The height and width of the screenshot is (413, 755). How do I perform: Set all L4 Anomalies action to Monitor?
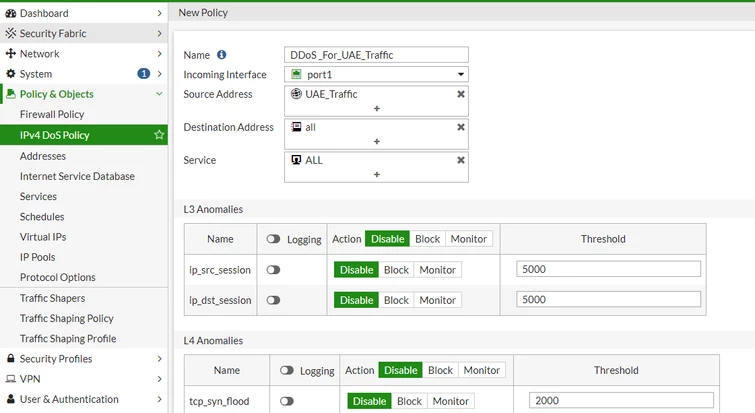tap(482, 370)
